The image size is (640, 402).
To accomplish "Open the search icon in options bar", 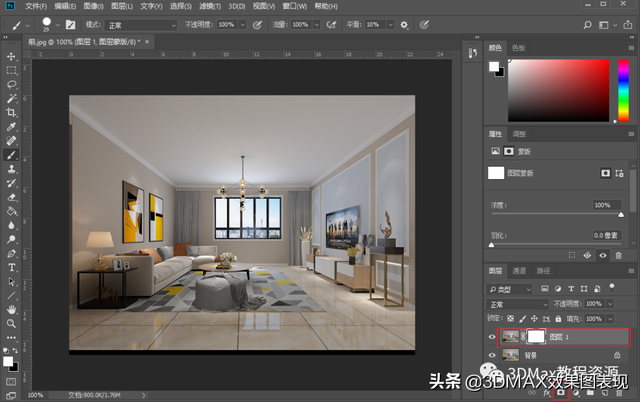I will 587,25.
